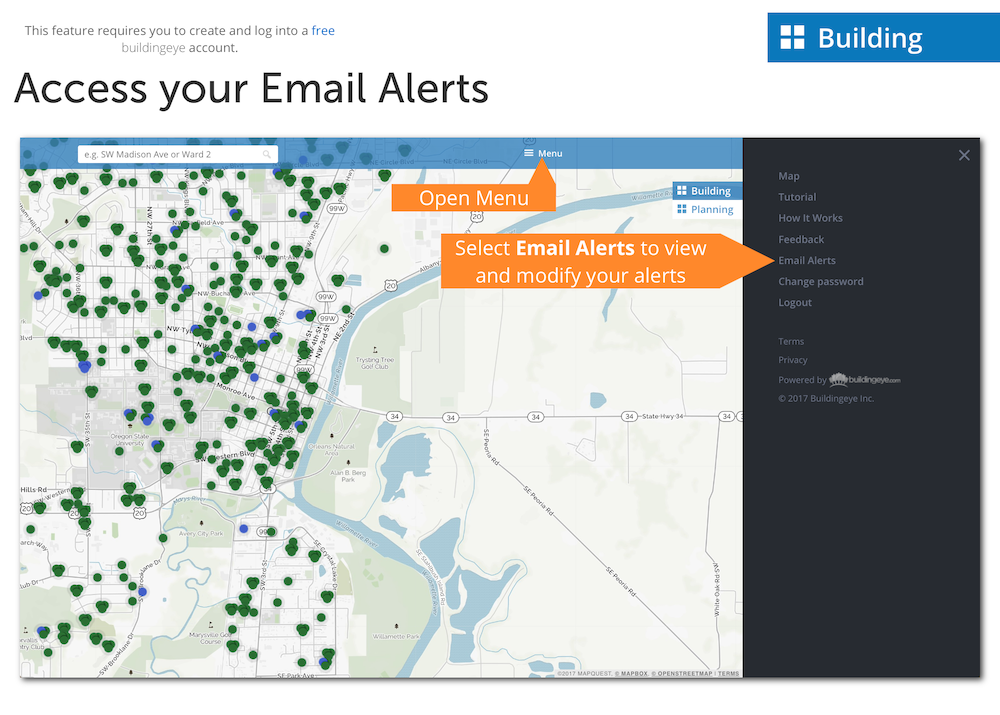Viewport: 1000px width, 715px height.
Task: Click the buildingeye logo in the side menu
Action: point(865,380)
